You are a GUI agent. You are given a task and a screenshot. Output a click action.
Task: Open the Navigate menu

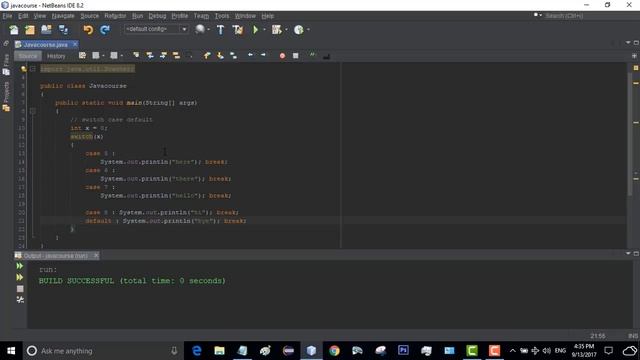[63, 16]
